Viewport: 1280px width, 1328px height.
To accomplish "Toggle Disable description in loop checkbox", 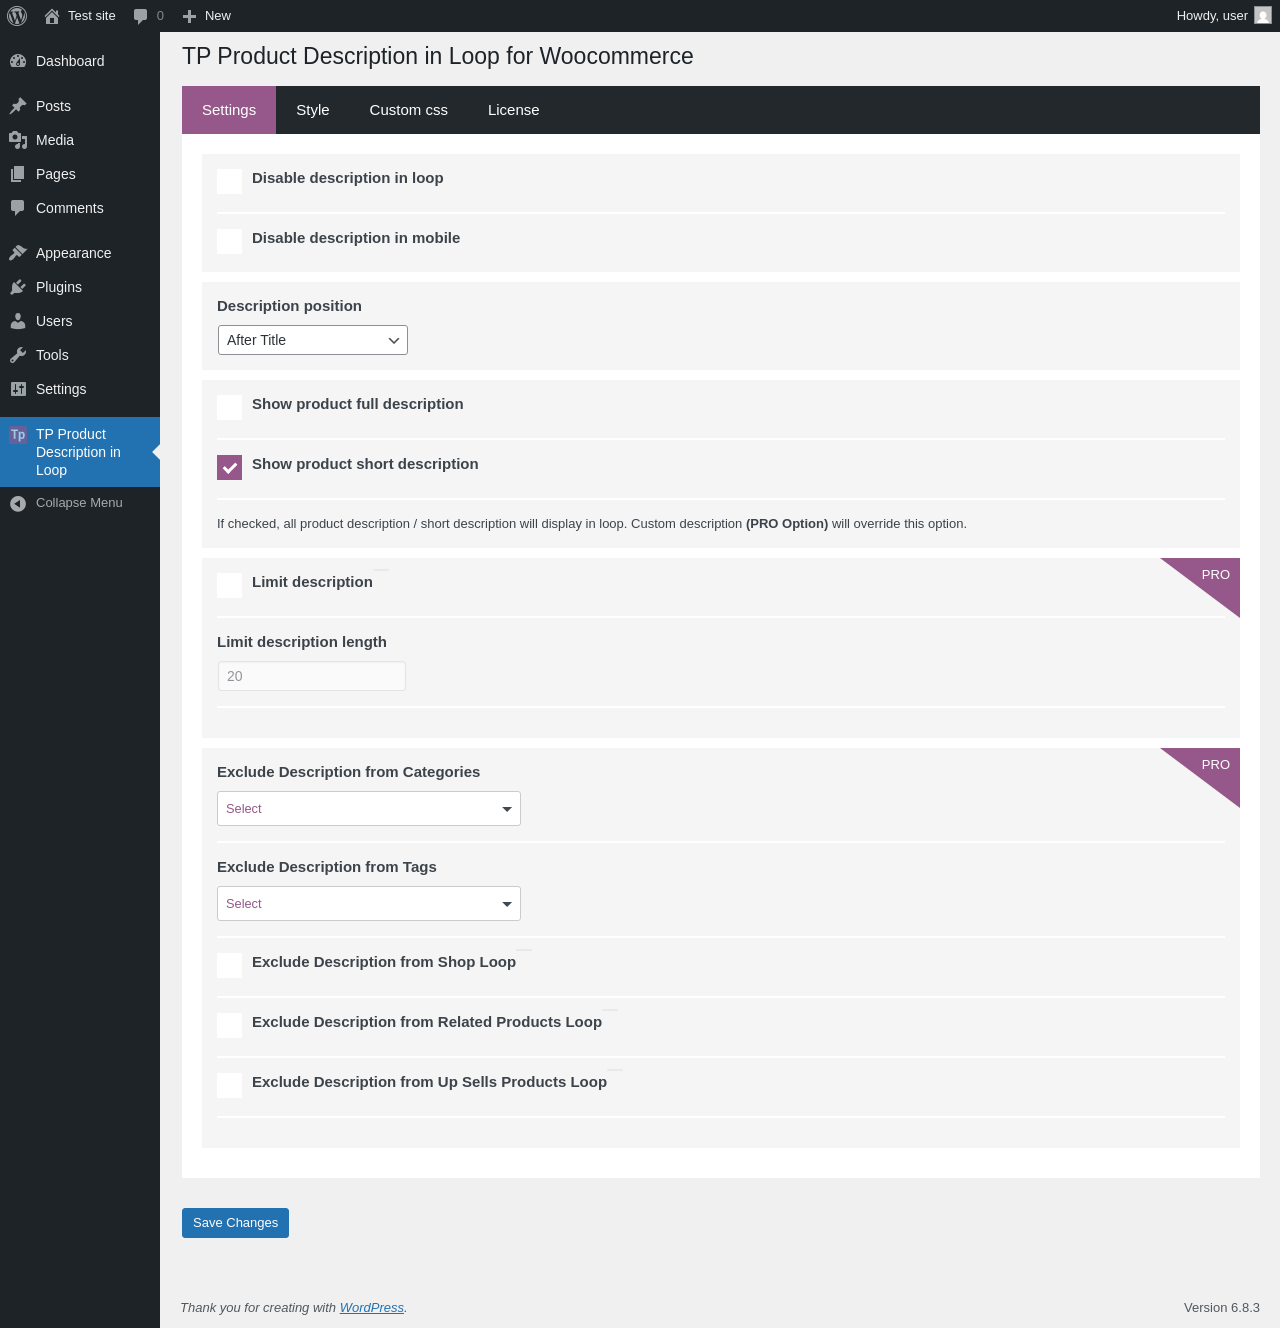I will point(230,181).
